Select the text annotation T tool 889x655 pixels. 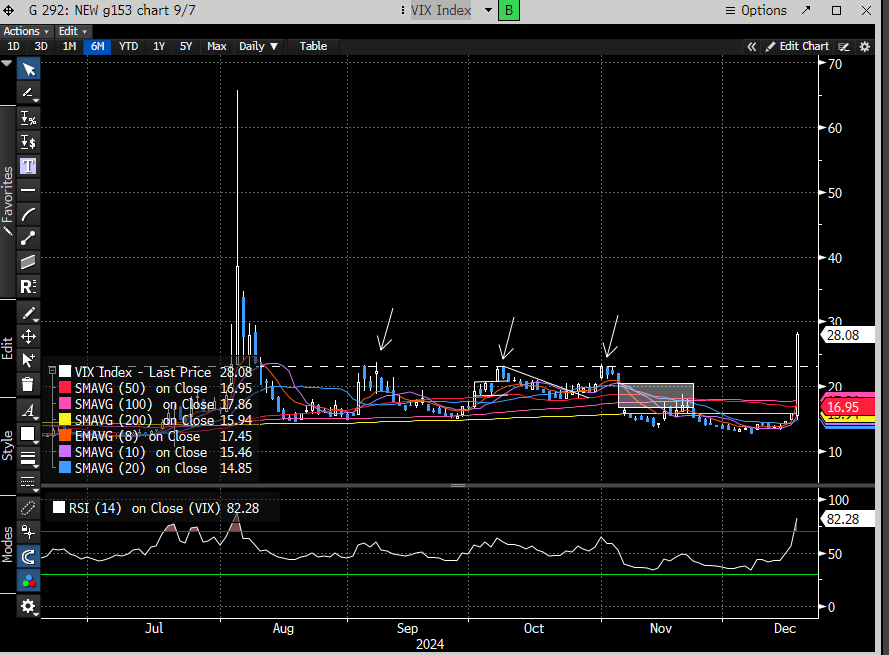click(29, 165)
